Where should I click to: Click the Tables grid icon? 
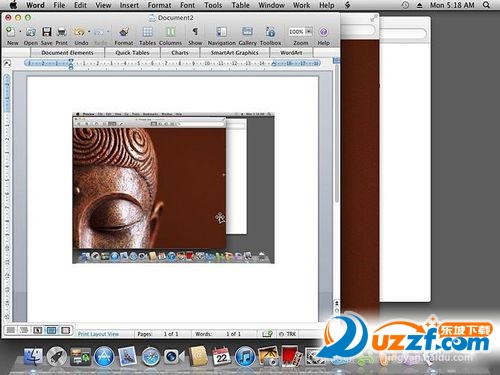(x=147, y=32)
